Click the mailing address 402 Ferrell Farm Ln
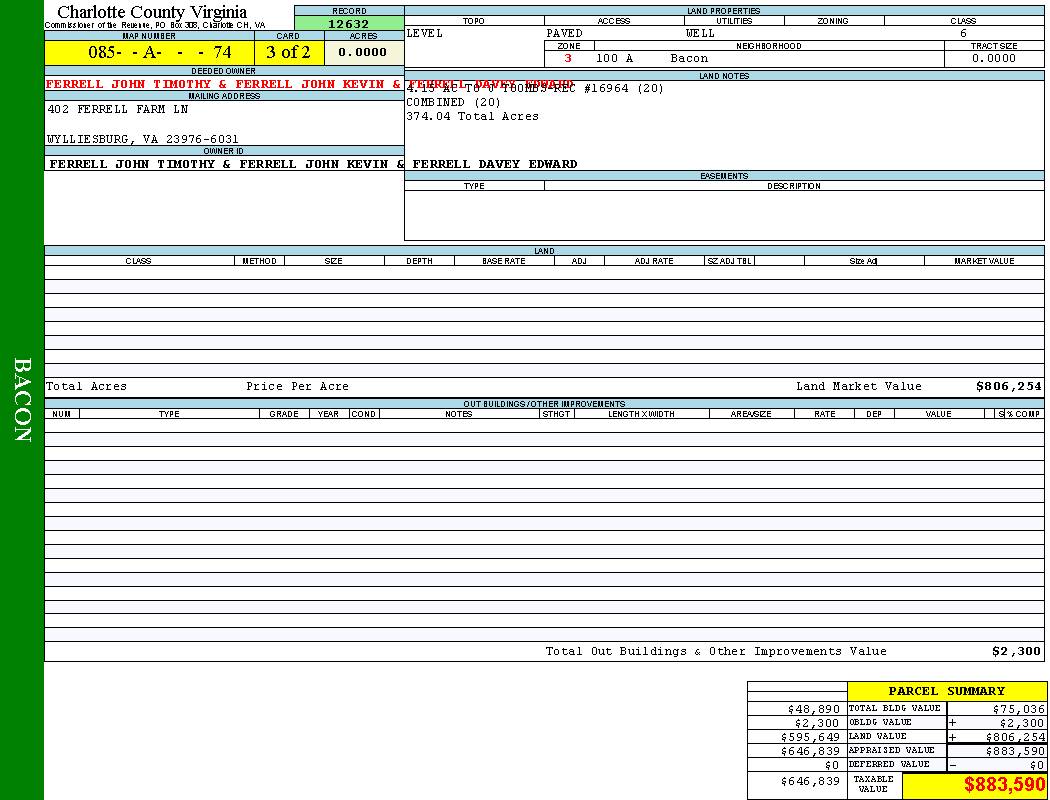The height and width of the screenshot is (800, 1050). [118, 109]
